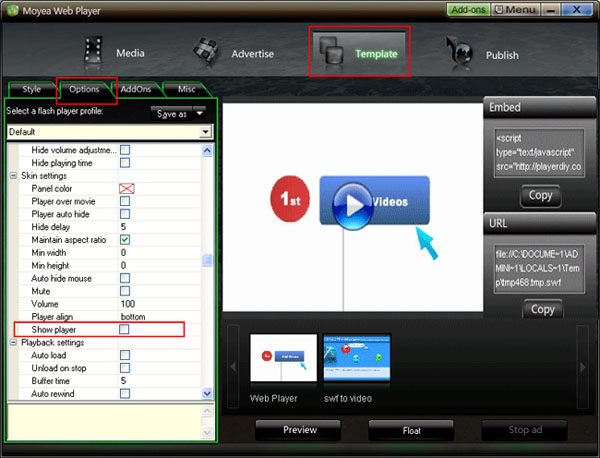Click the Add-ons button in title bar
600x458 pixels.
(x=468, y=10)
